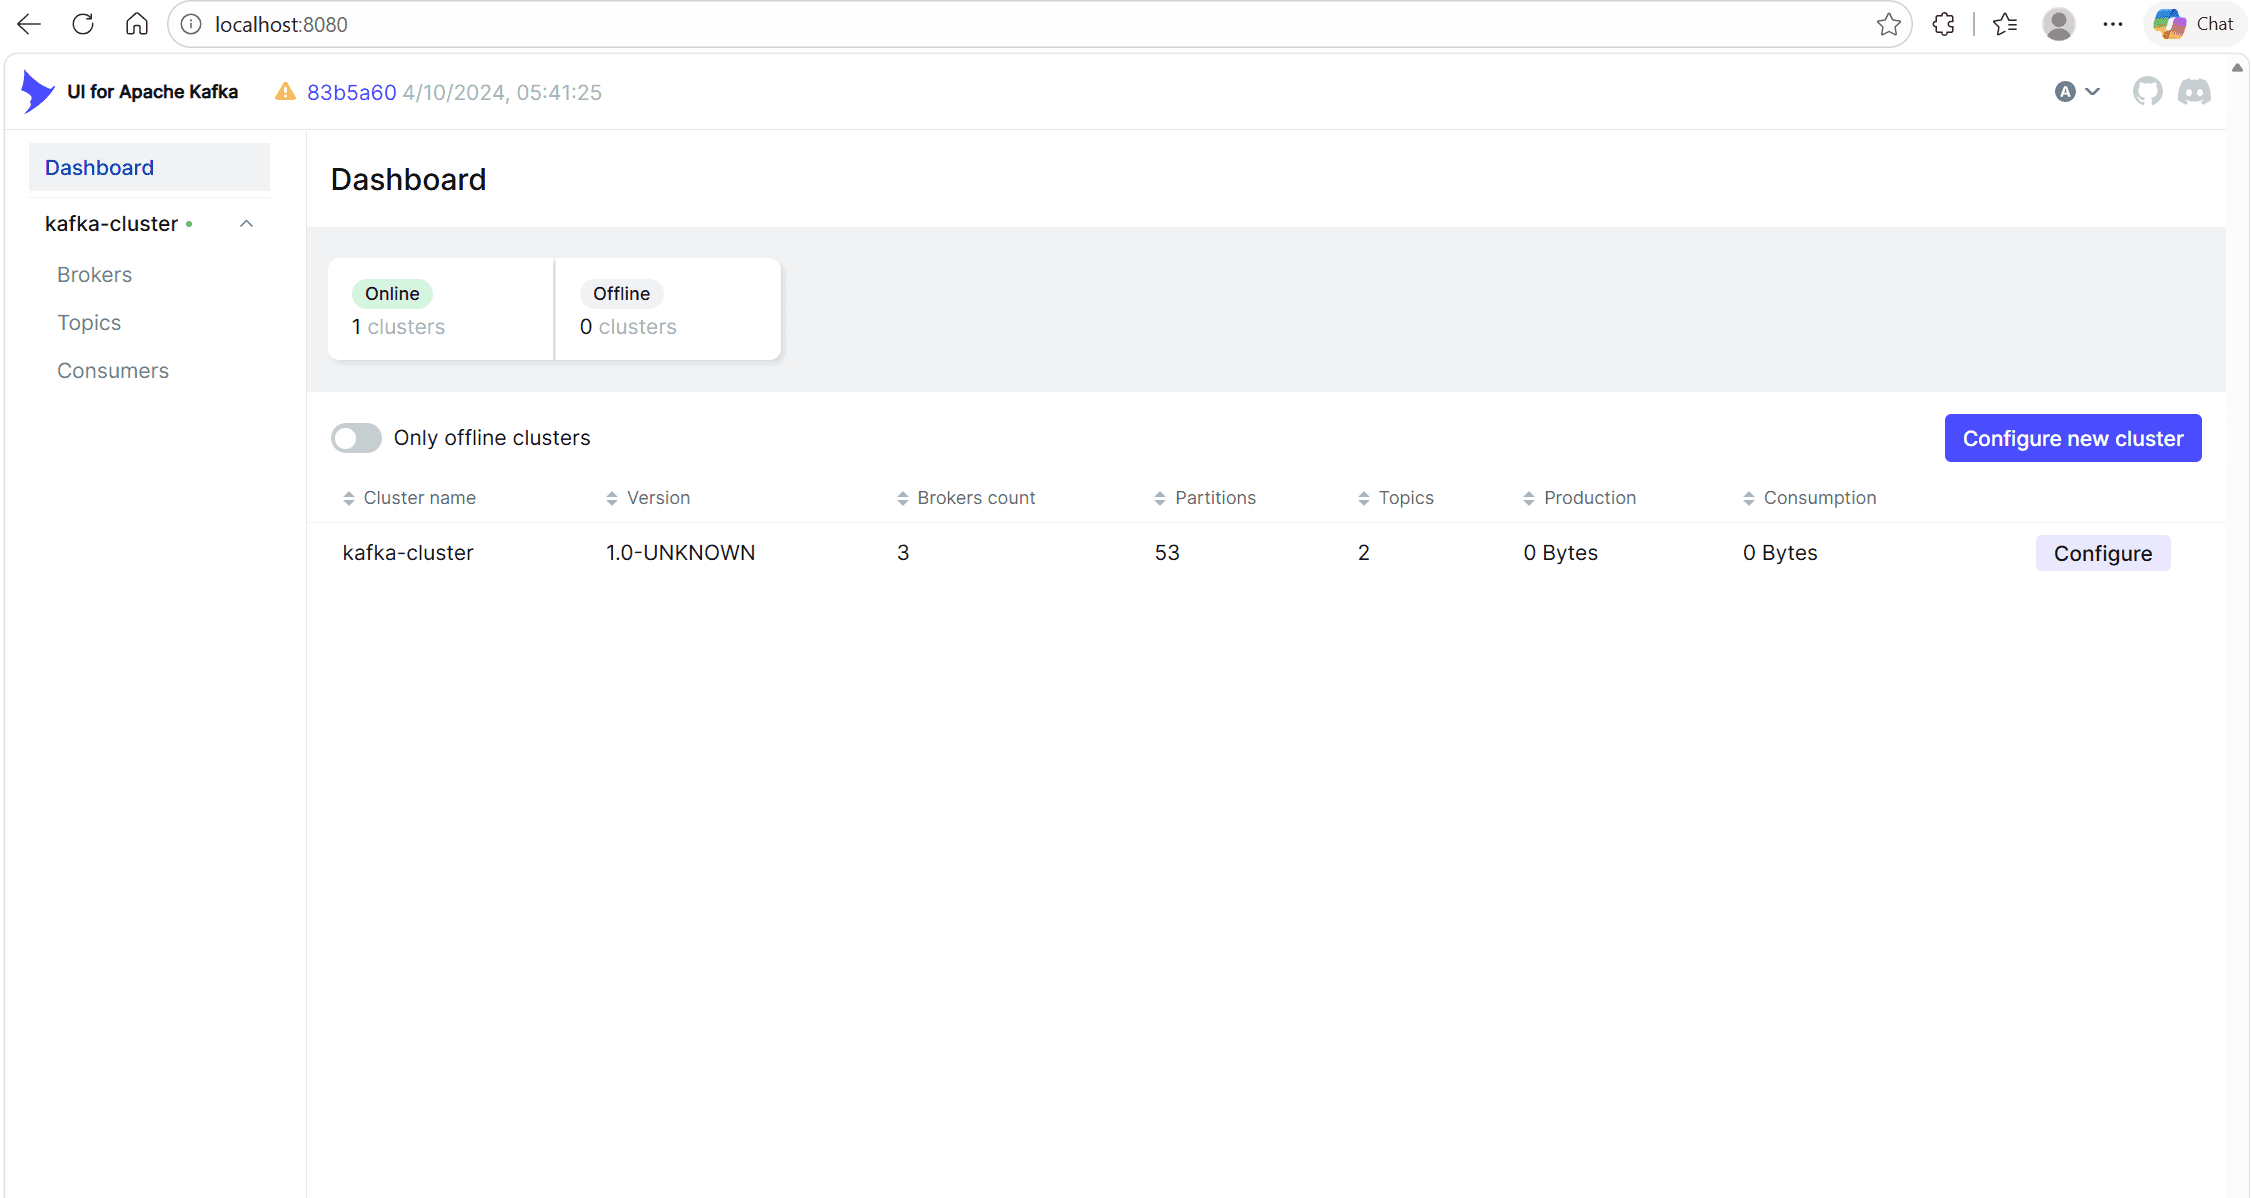
Task: Go to browser home page icon
Action: point(137,24)
